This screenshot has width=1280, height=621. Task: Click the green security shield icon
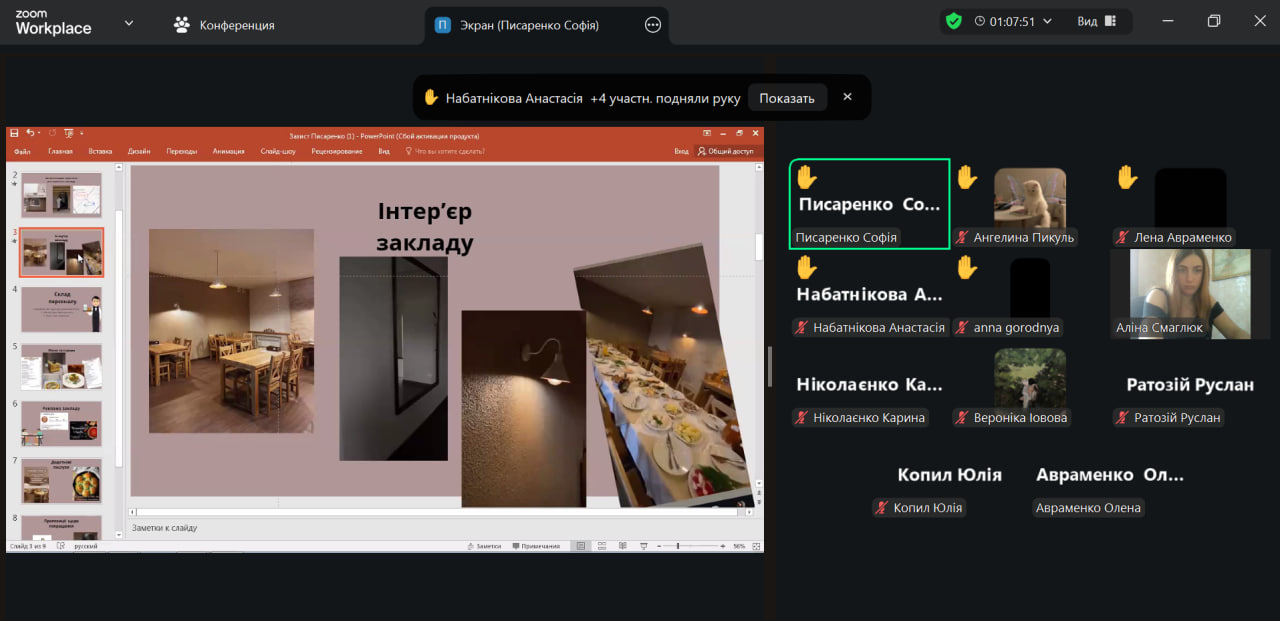(x=954, y=21)
